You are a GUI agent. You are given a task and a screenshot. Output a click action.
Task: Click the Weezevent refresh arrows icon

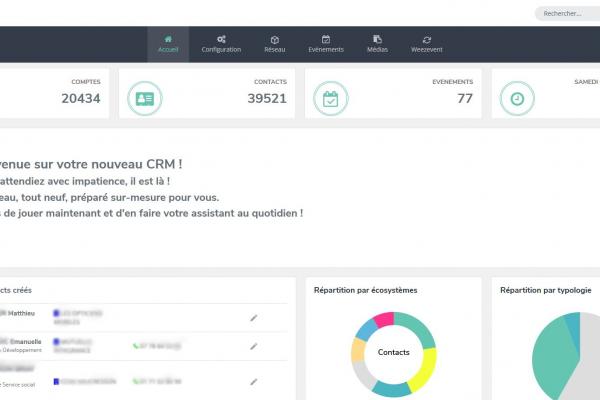click(427, 40)
